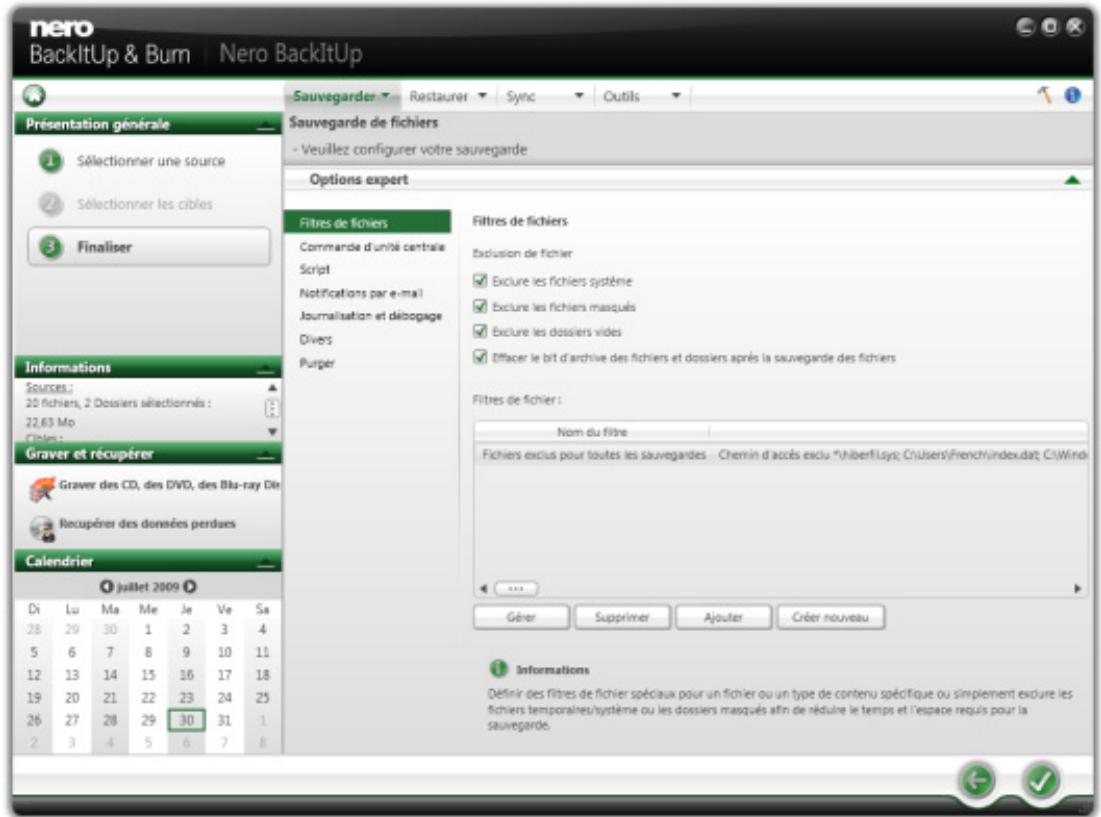
Task: Confirm with the green checkmark button
Action: click(1041, 780)
